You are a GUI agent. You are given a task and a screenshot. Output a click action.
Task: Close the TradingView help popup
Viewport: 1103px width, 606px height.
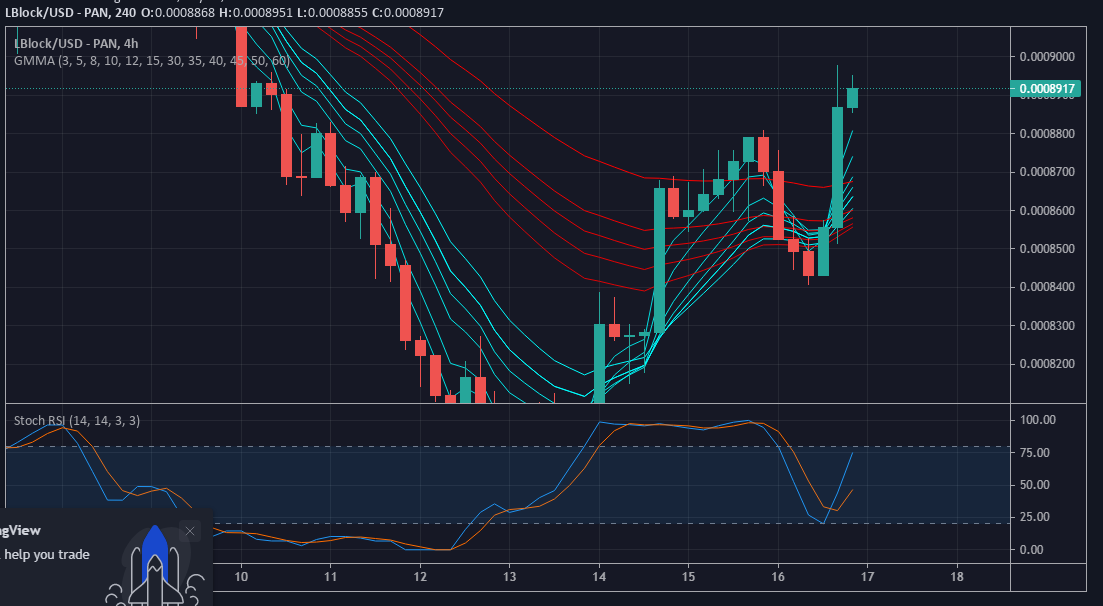tap(190, 531)
